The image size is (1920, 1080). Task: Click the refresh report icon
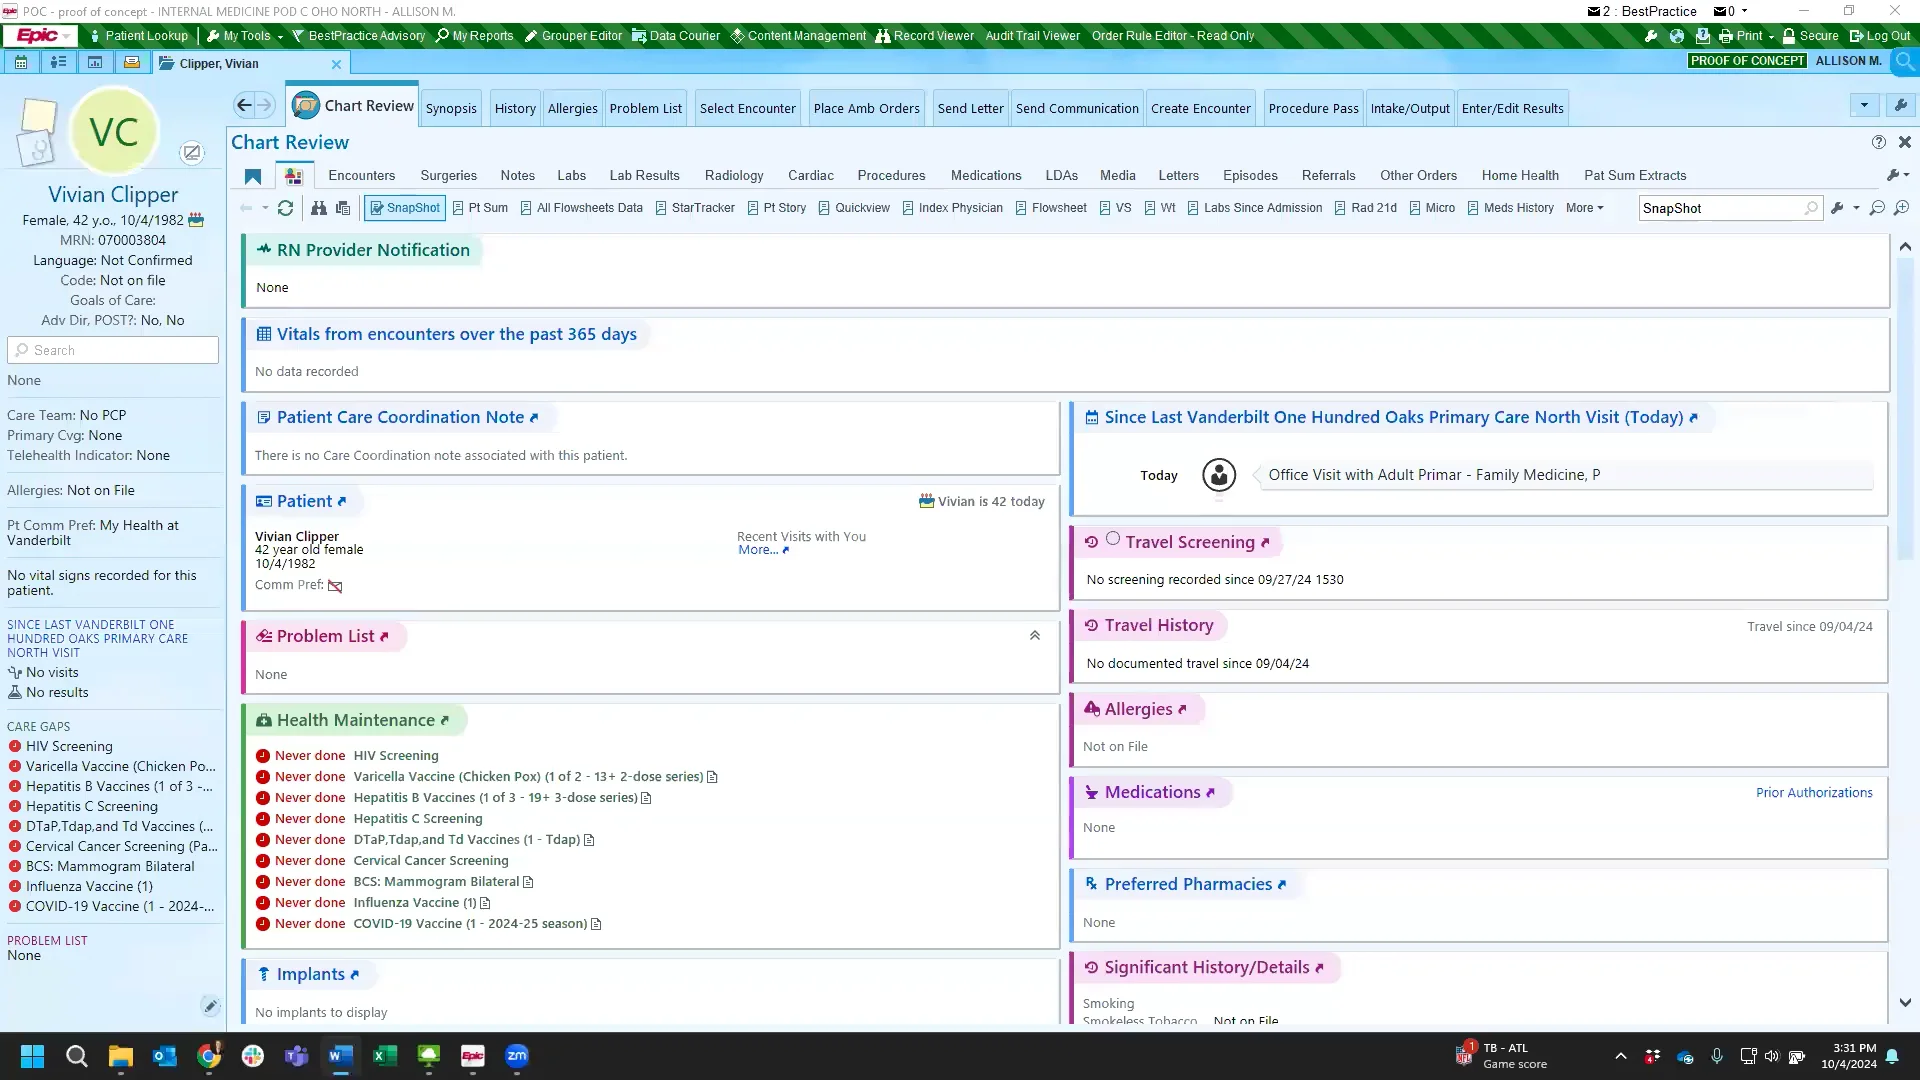coord(285,208)
